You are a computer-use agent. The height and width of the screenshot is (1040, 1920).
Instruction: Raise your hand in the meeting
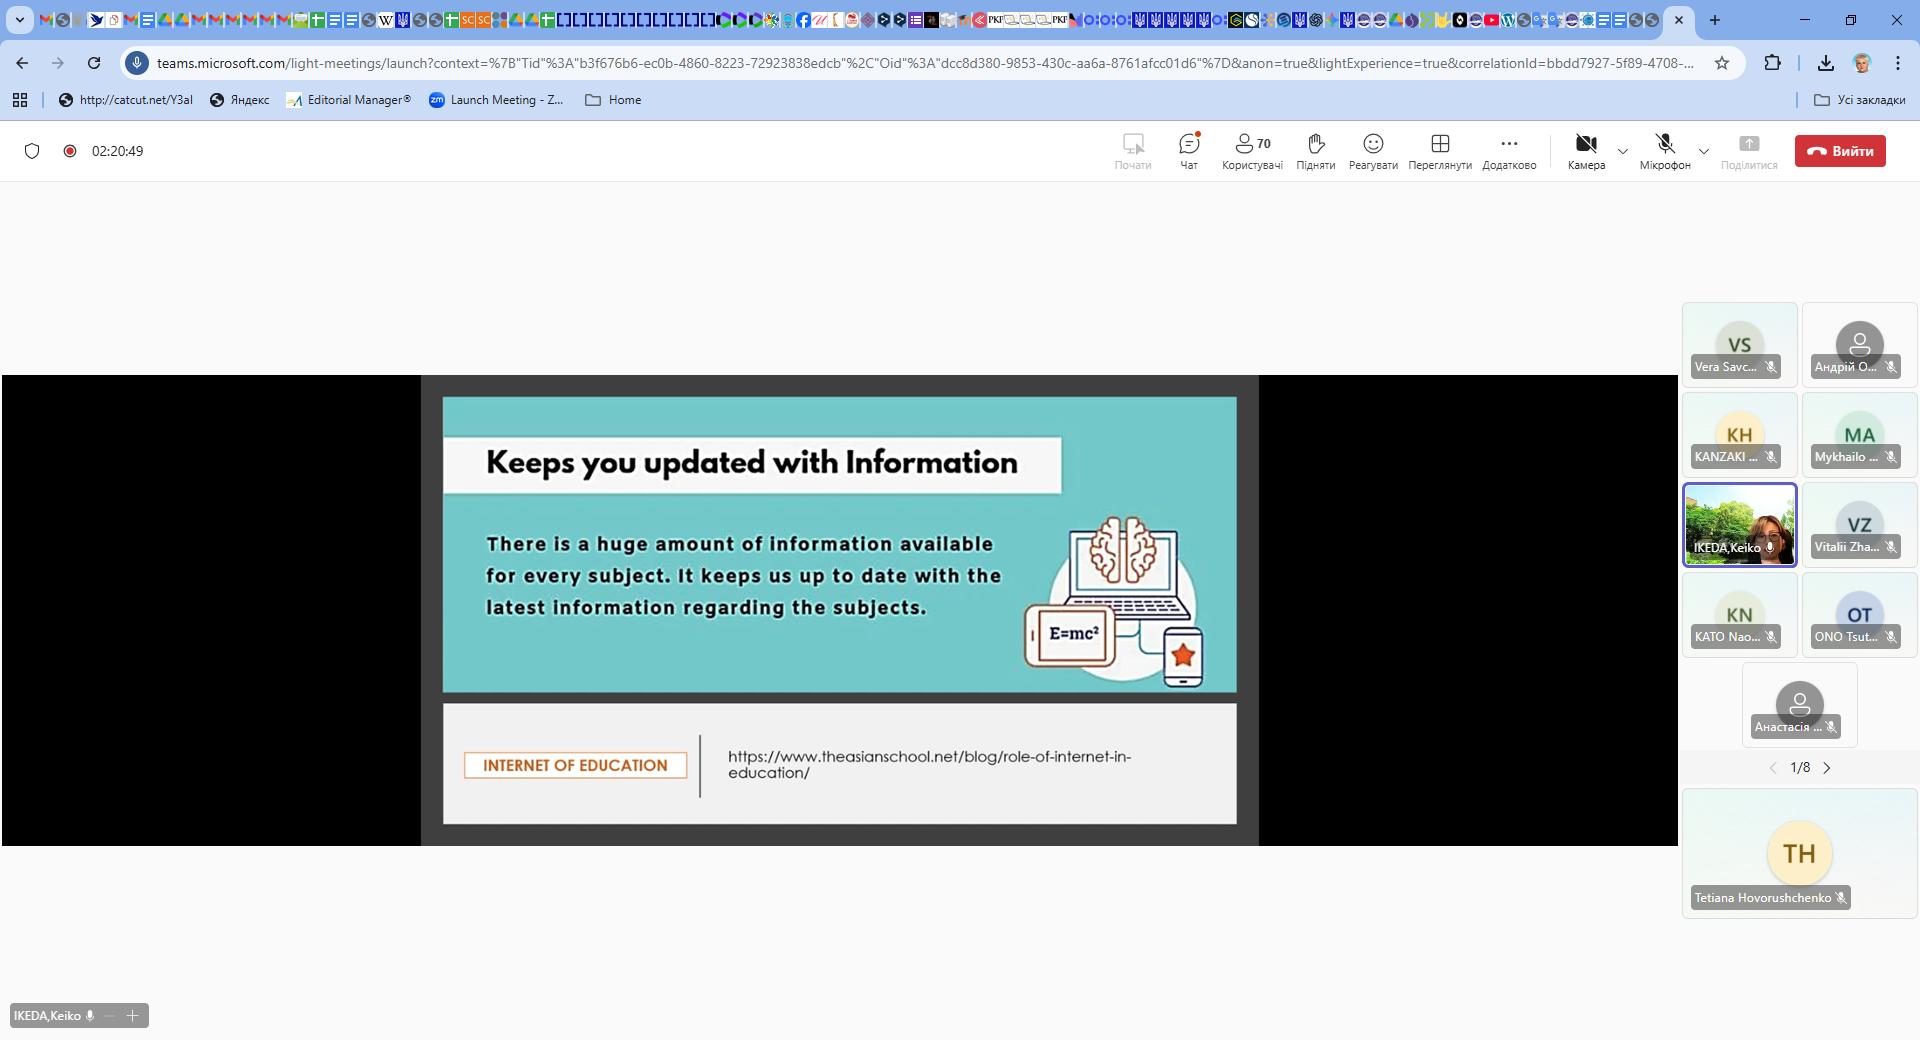pyautogui.click(x=1315, y=151)
